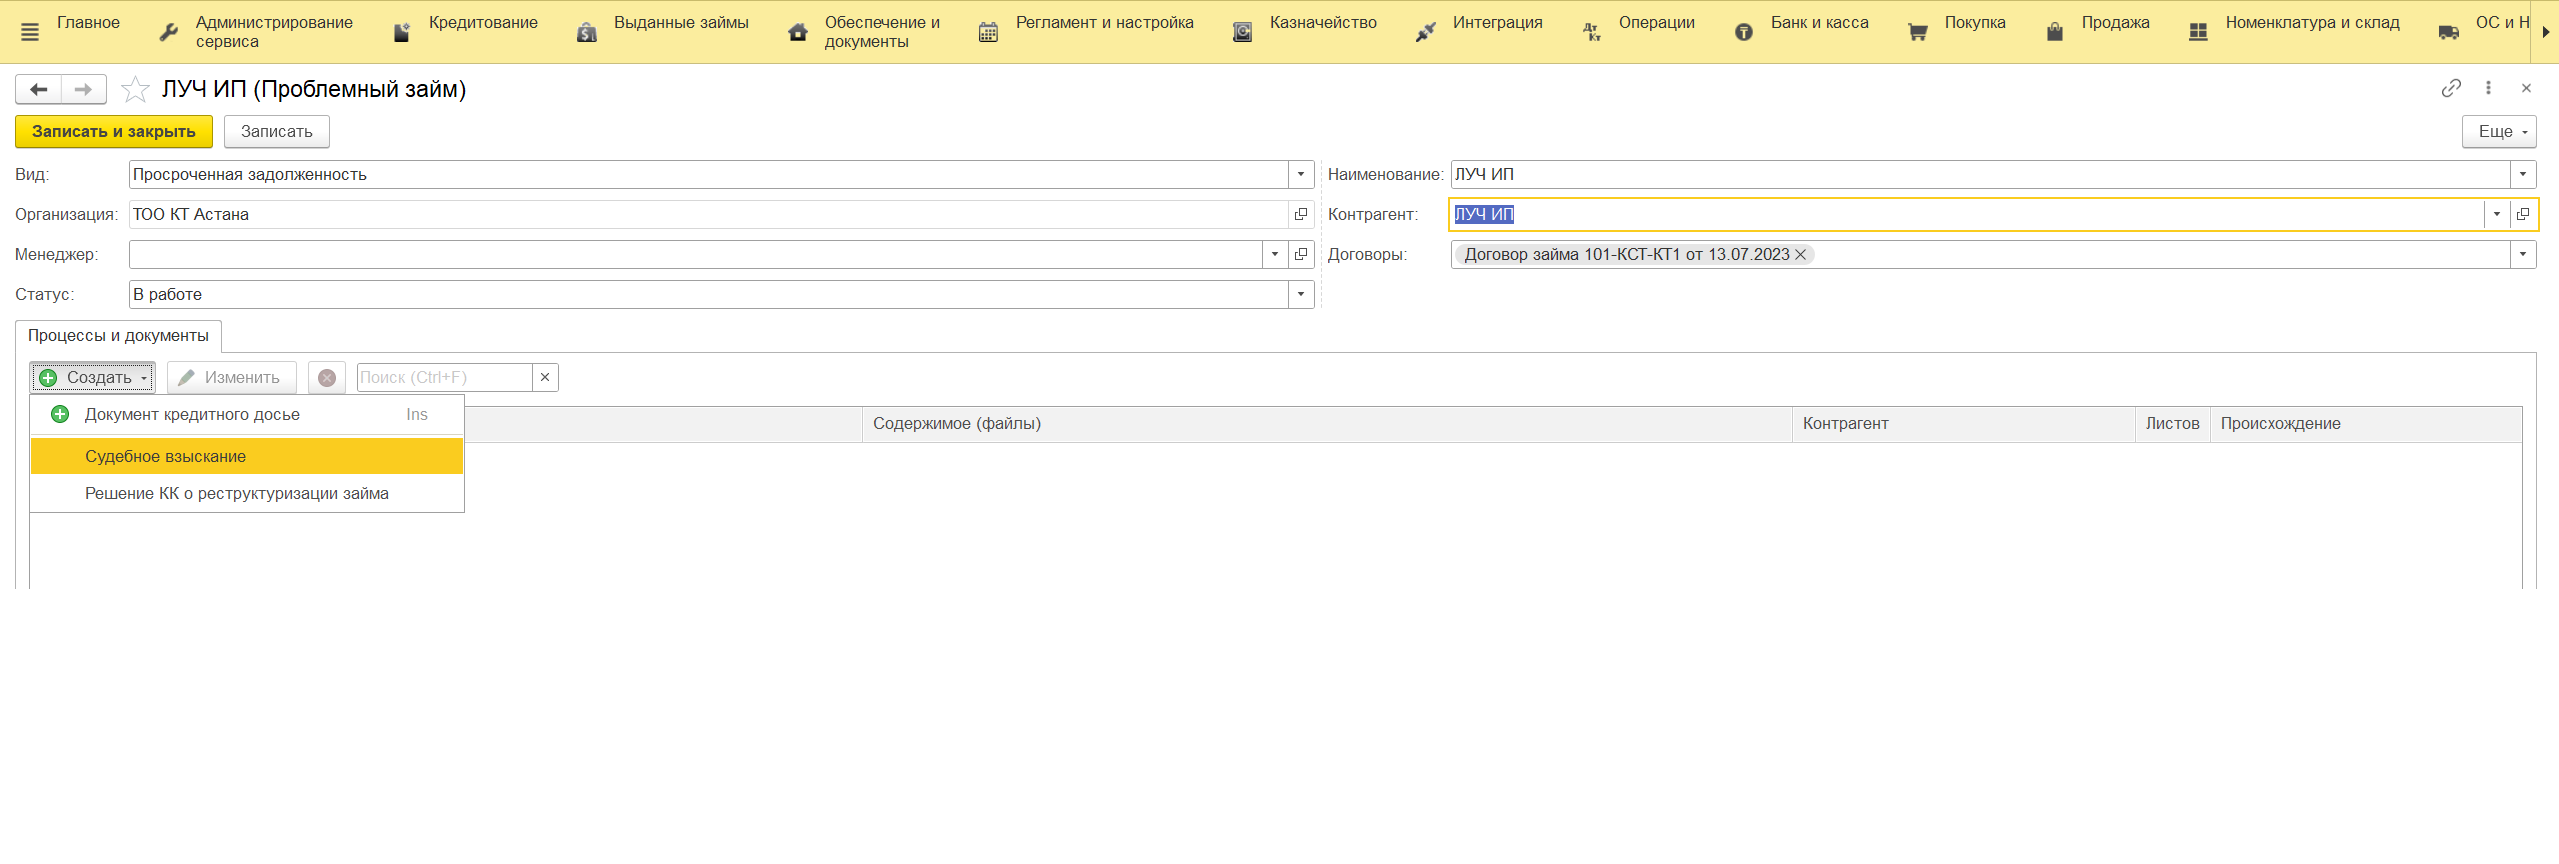The height and width of the screenshot is (864, 2559).
Task: Open the Операции section
Action: (1638, 32)
